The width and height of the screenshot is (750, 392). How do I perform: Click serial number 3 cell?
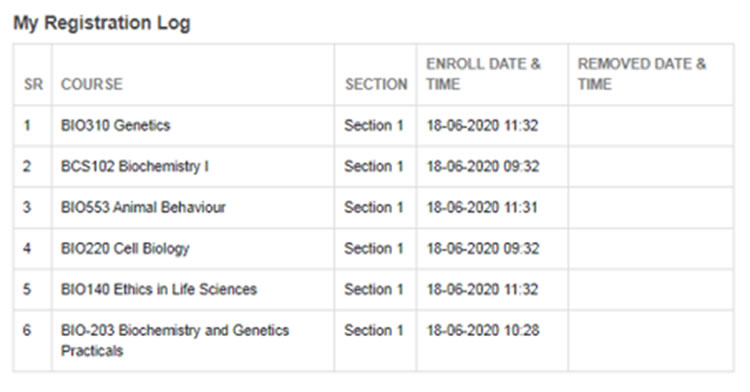click(27, 207)
